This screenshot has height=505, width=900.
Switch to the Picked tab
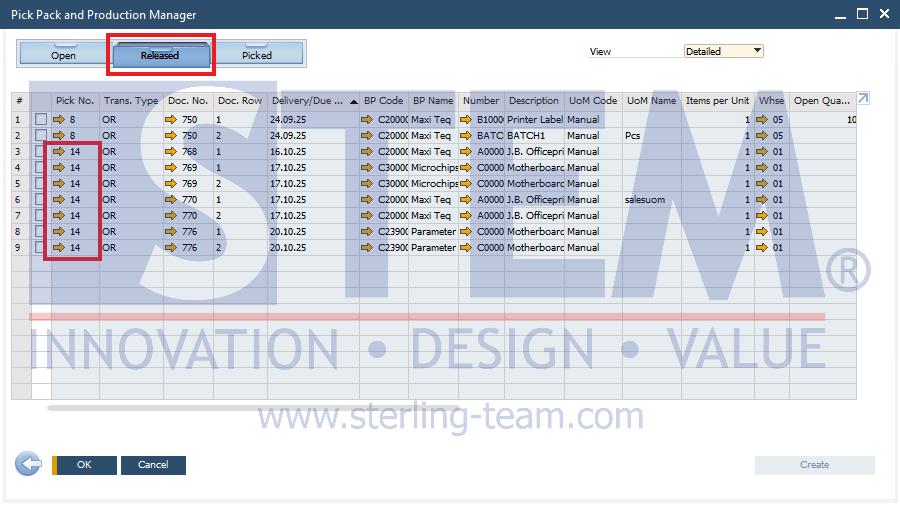(257, 55)
